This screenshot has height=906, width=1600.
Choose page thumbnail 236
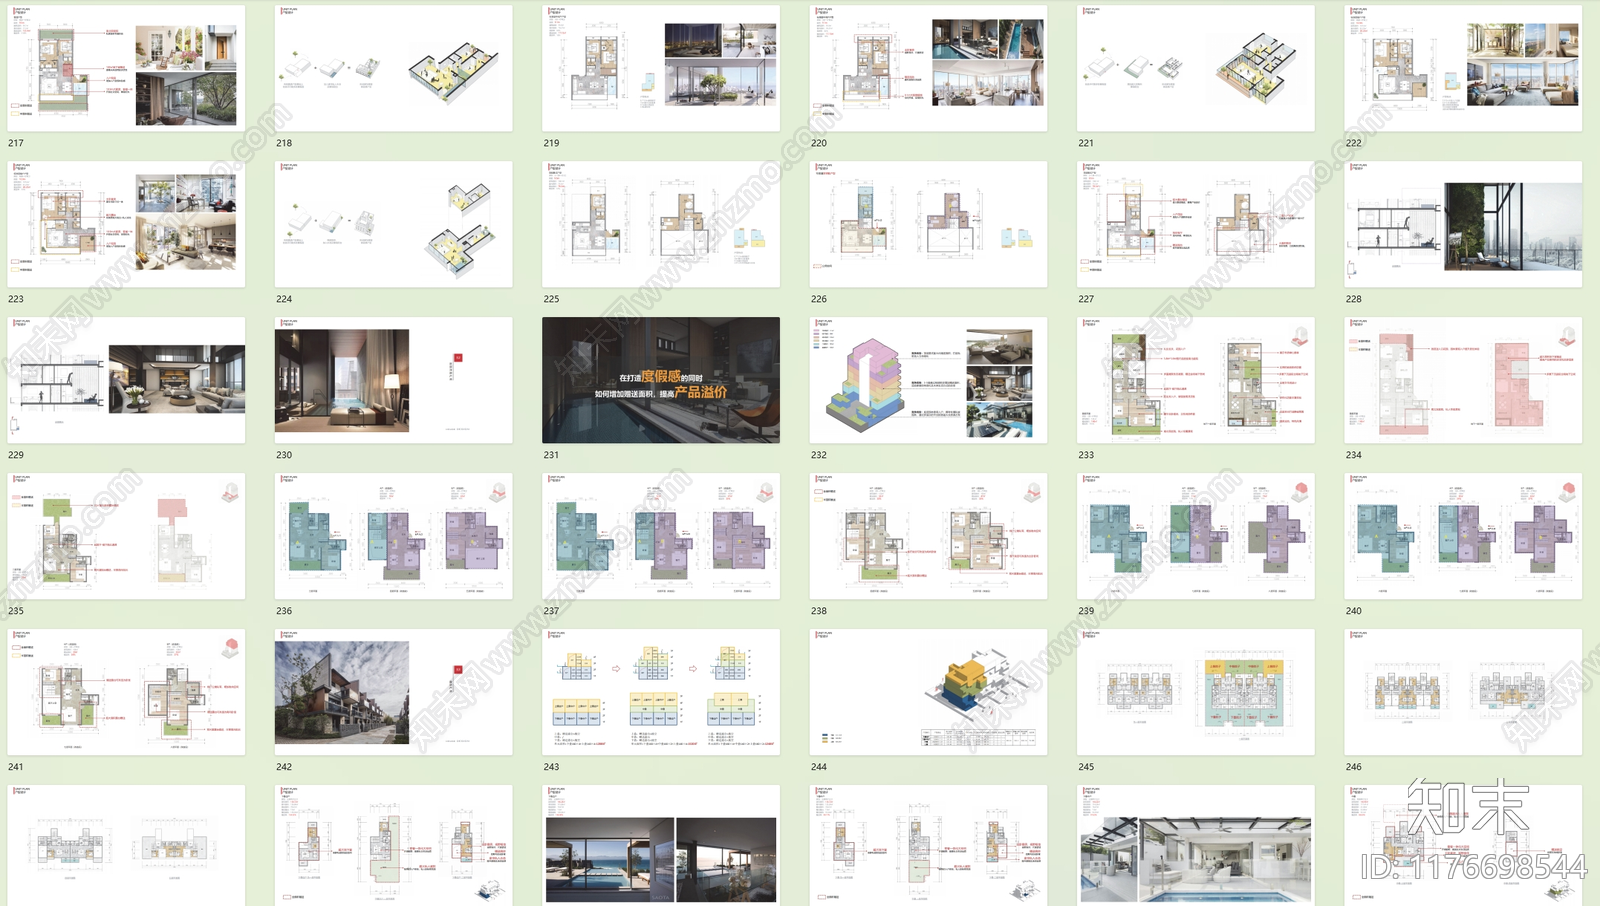coord(394,536)
